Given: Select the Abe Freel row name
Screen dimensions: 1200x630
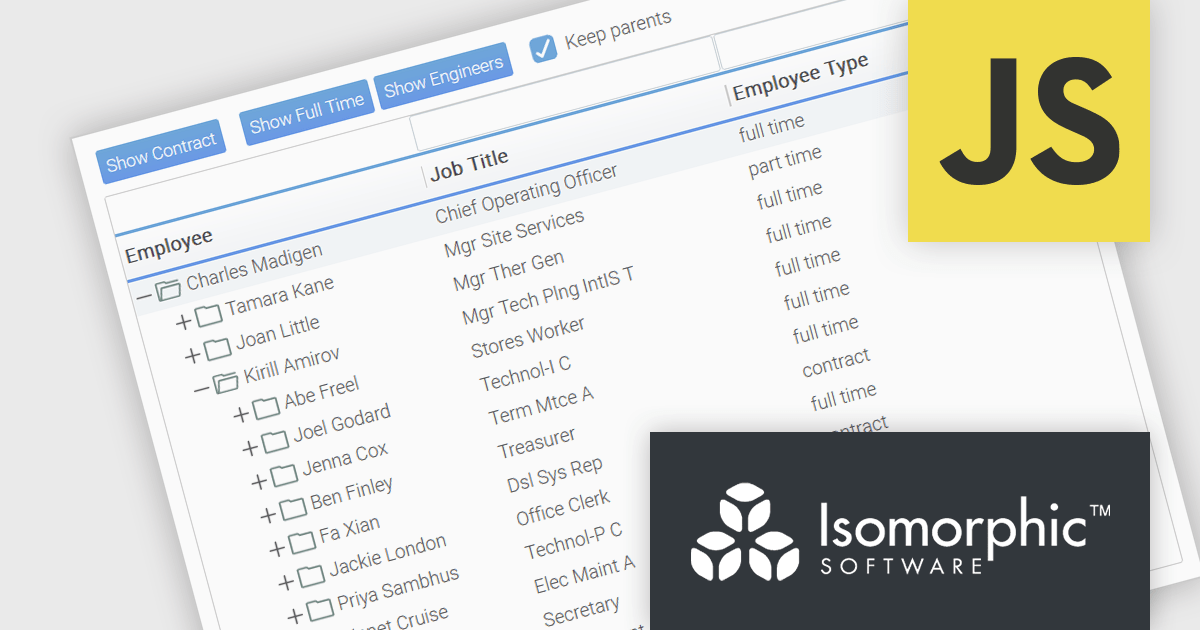Looking at the screenshot, I should point(321,393).
